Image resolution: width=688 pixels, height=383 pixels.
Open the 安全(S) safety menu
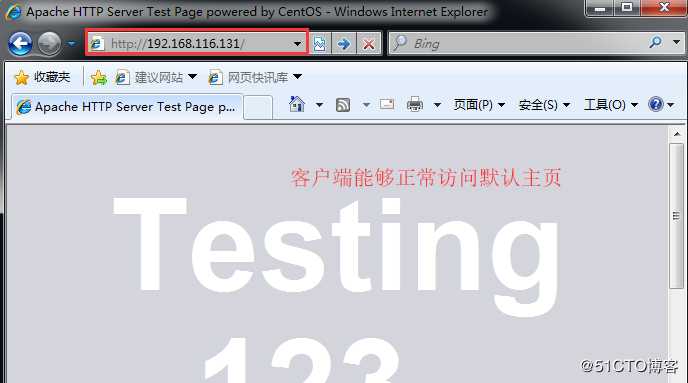[x=544, y=105]
